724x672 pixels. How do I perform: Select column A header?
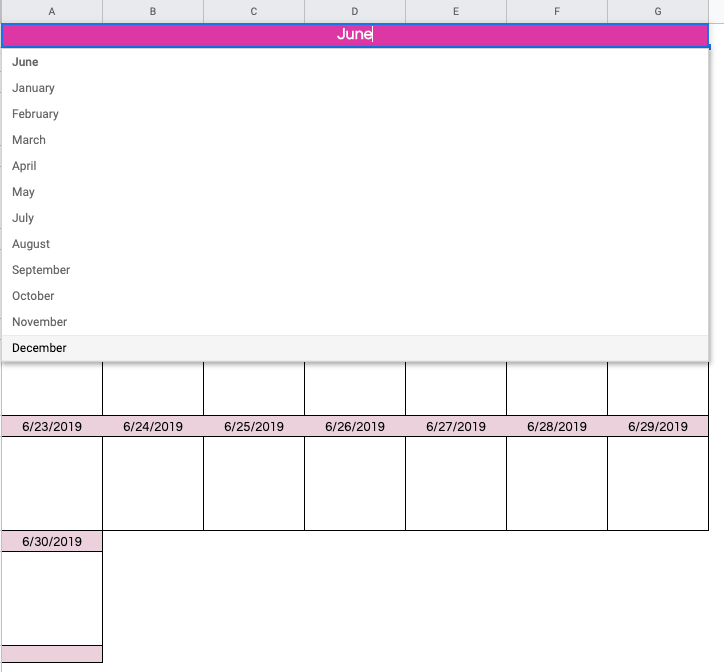coord(52,12)
